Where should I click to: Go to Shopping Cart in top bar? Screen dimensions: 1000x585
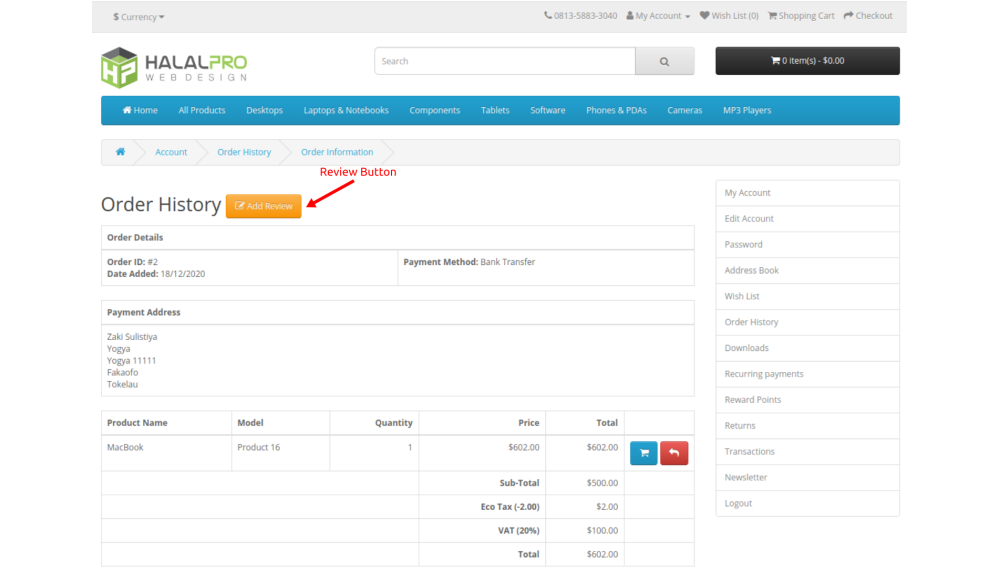(801, 16)
